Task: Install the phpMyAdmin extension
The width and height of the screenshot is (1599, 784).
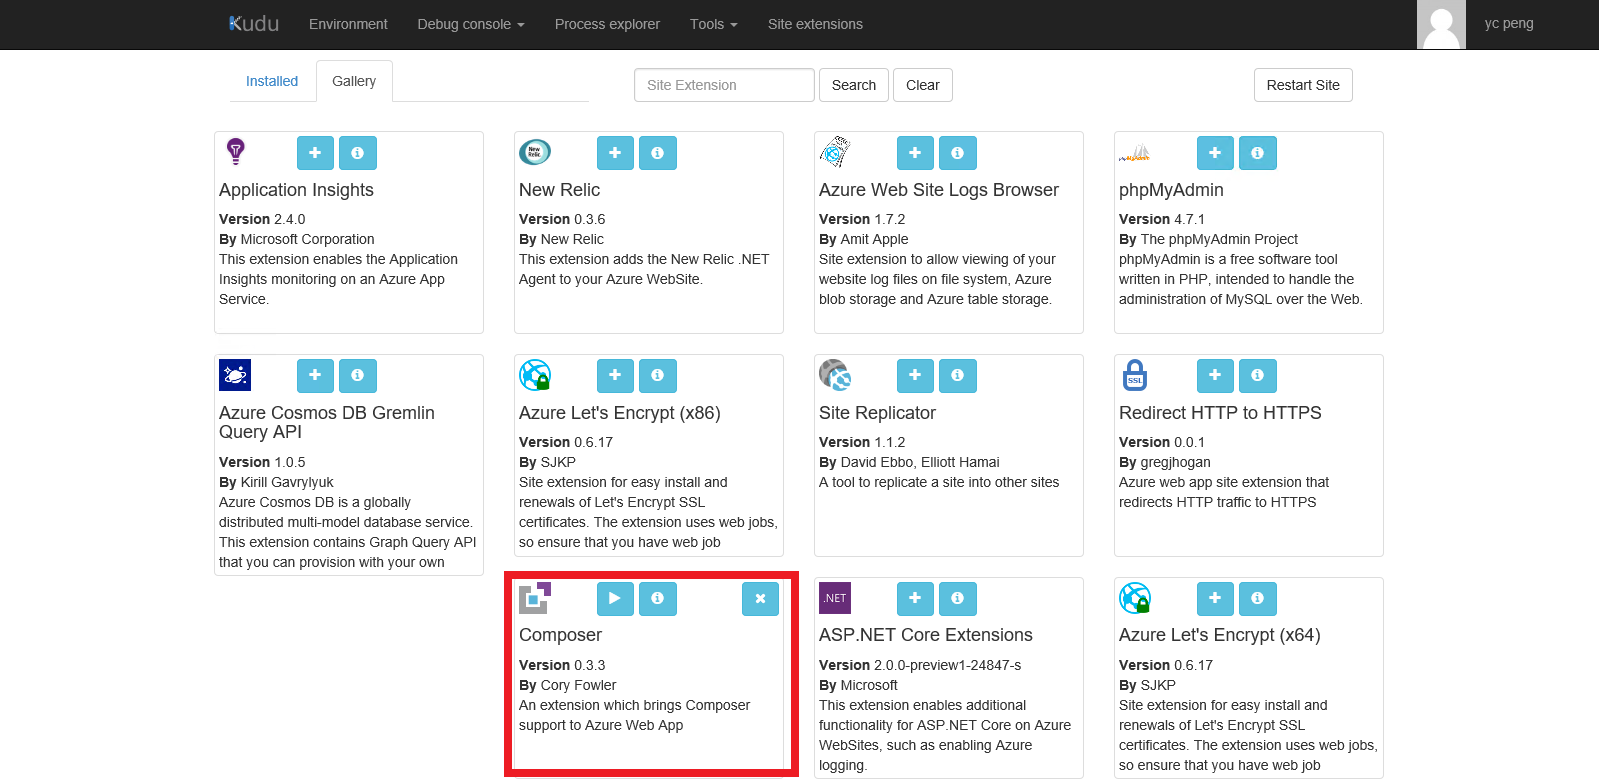Action: (x=1215, y=153)
